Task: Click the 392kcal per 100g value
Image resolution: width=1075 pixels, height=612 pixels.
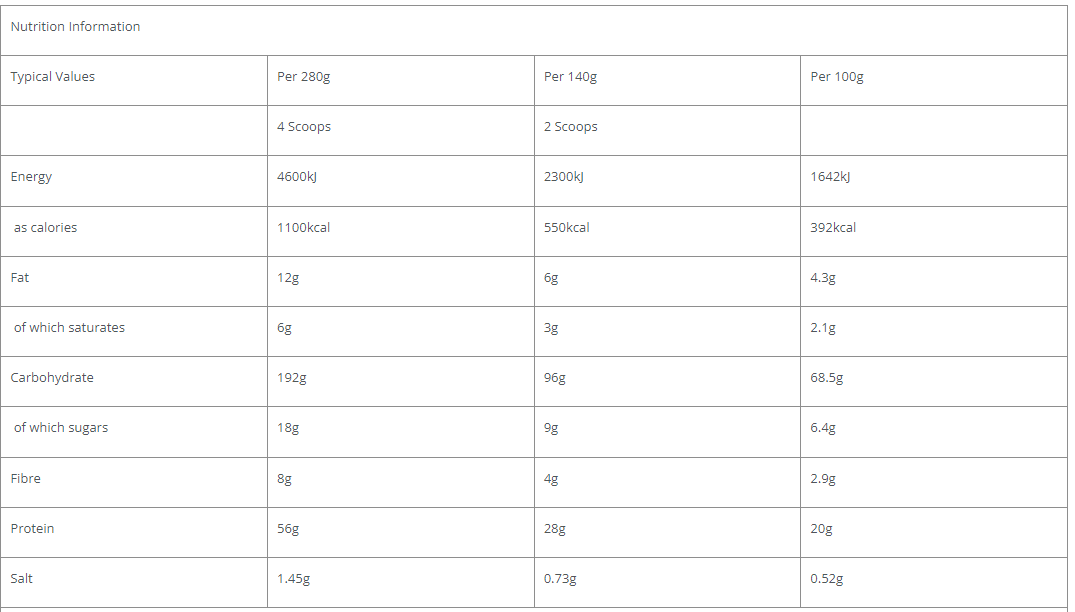Action: click(833, 228)
